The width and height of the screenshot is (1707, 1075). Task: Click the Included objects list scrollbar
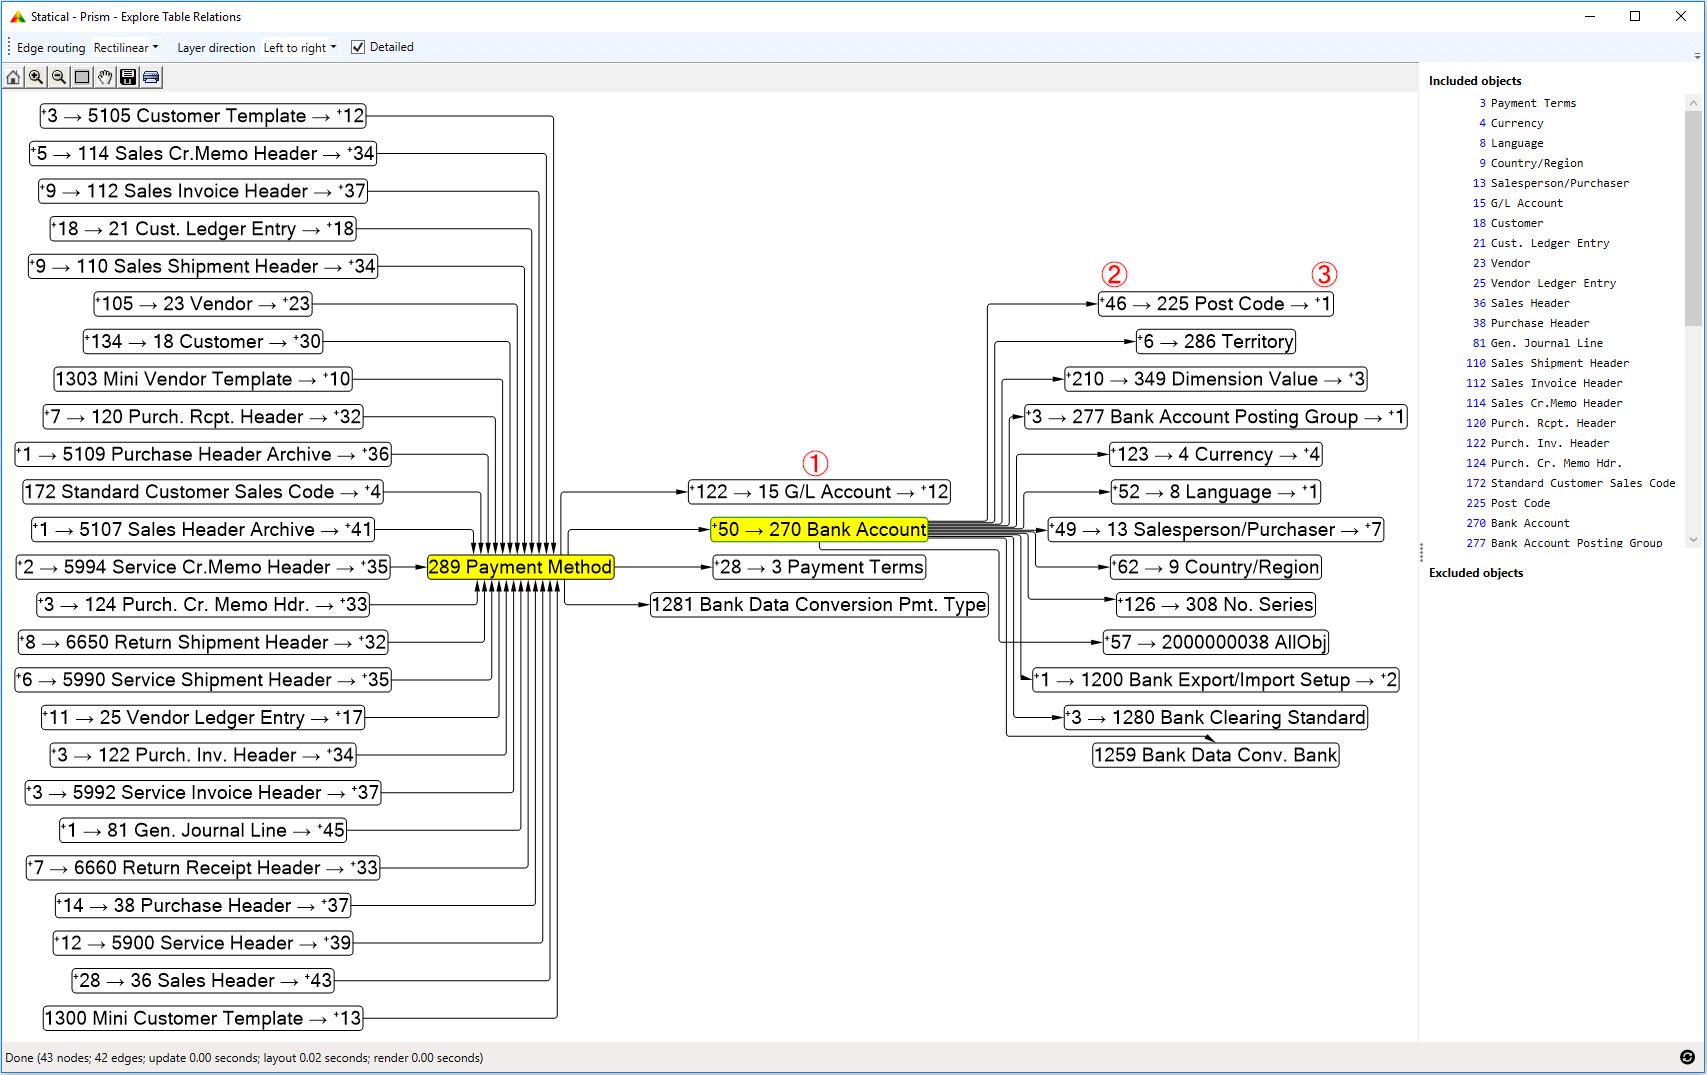coord(1693,218)
